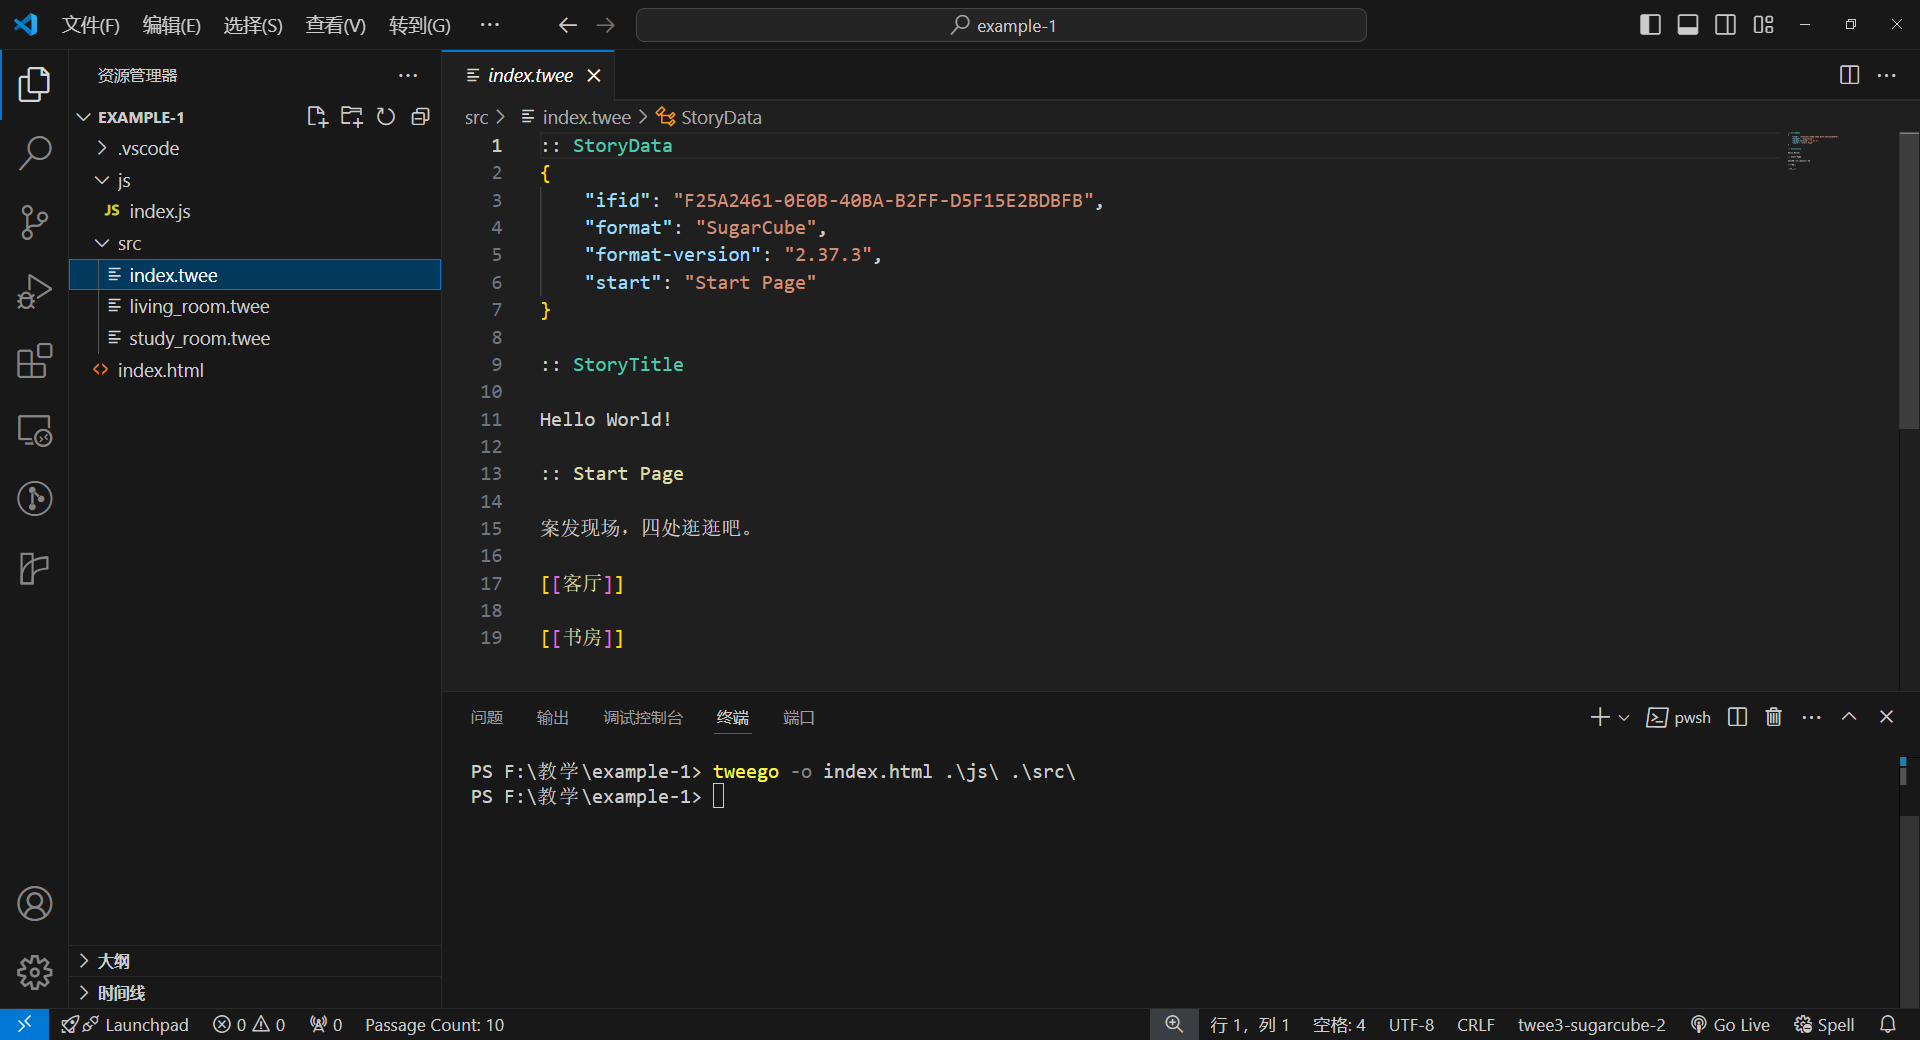
Task: Open living_room.twee file
Action: coord(255,306)
